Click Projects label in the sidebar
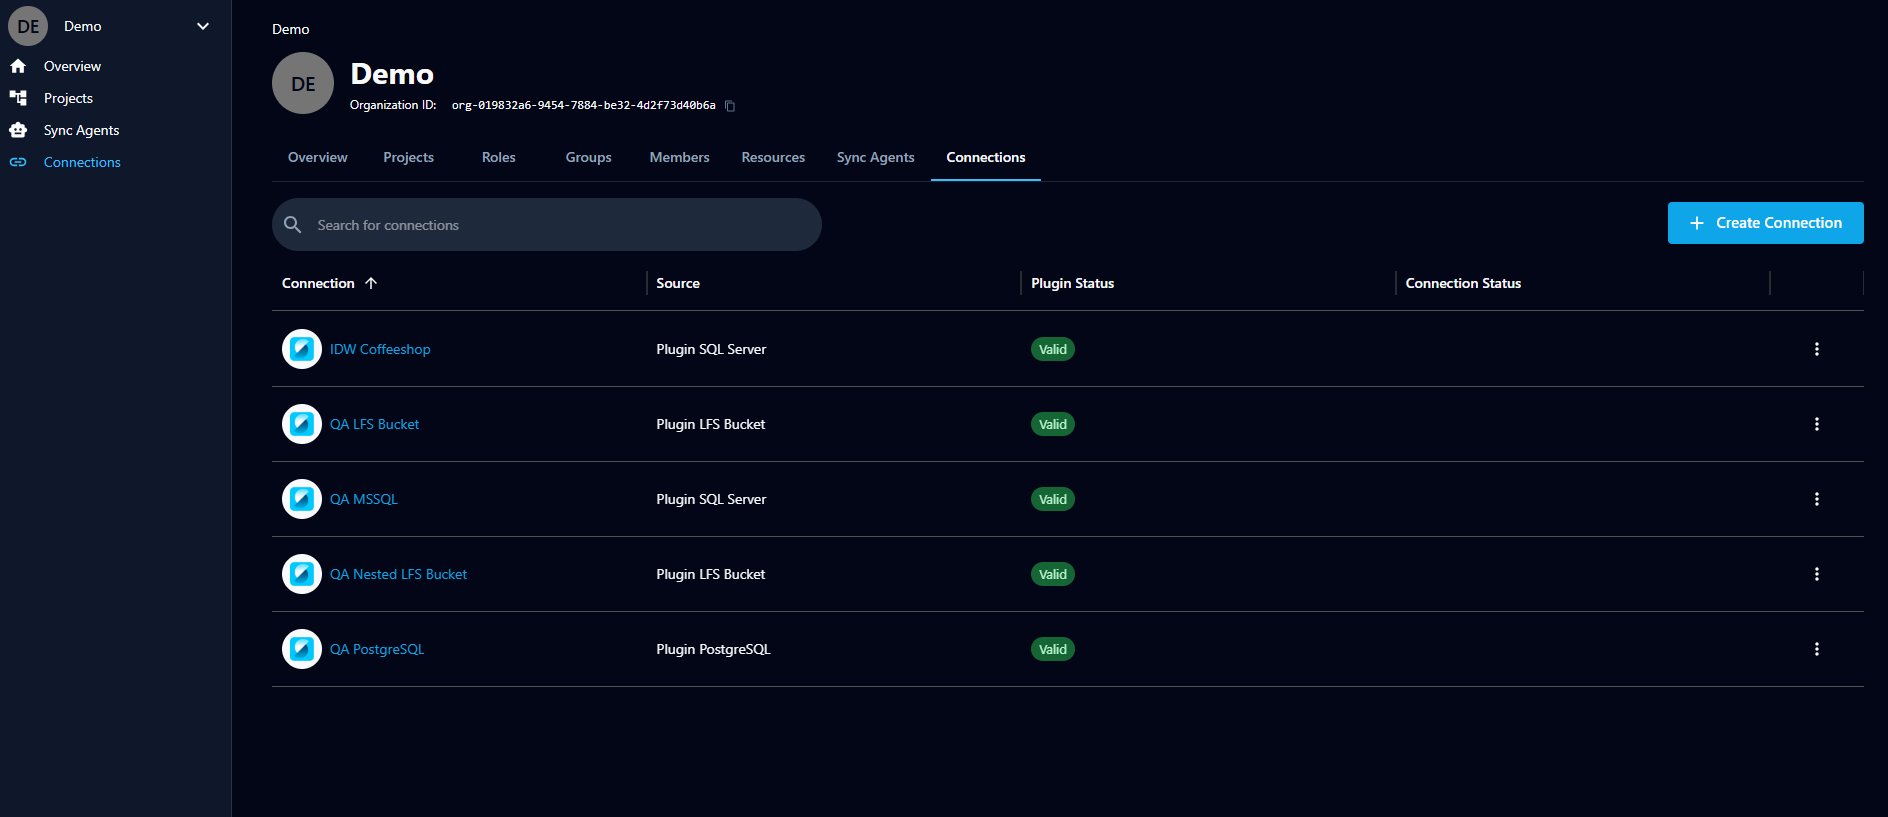 [68, 98]
